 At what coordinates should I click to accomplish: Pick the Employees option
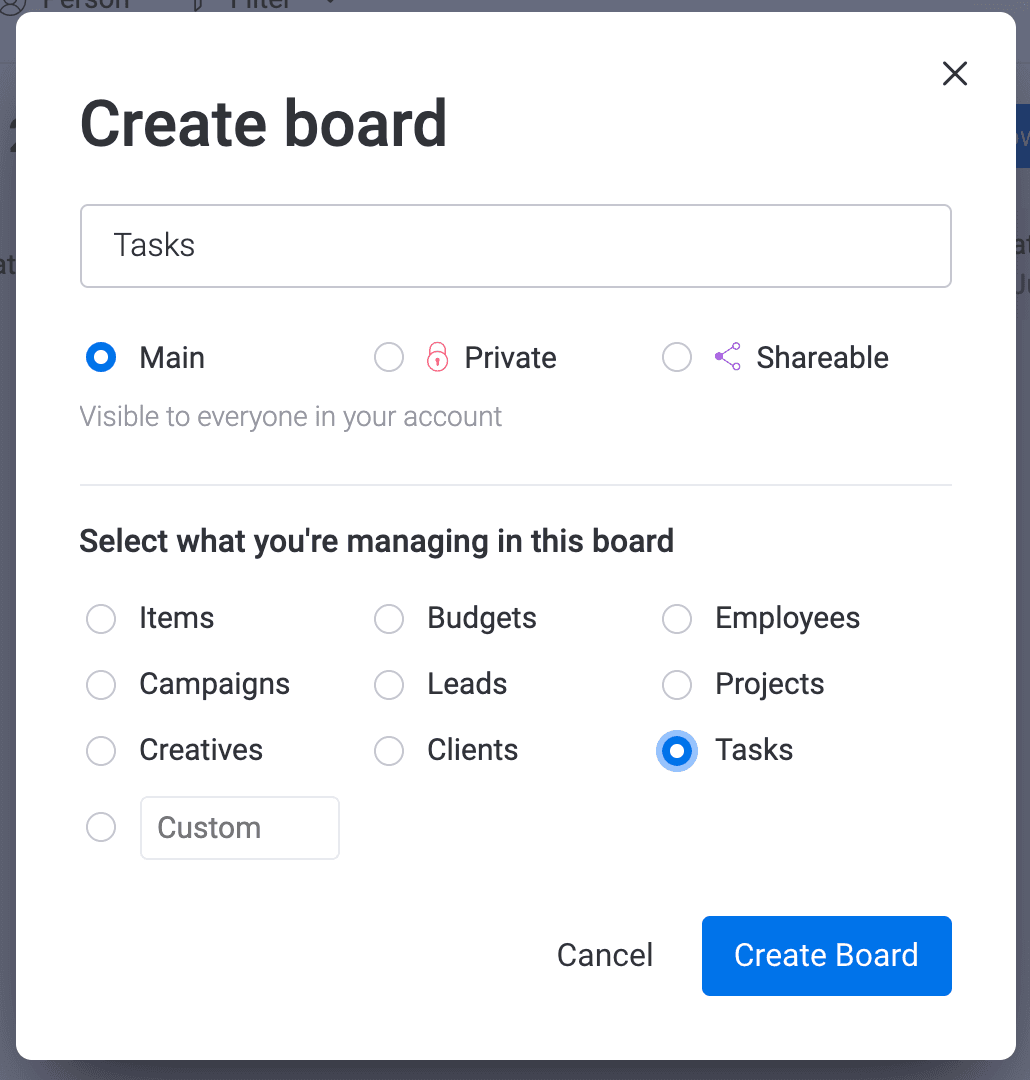[x=677, y=619]
